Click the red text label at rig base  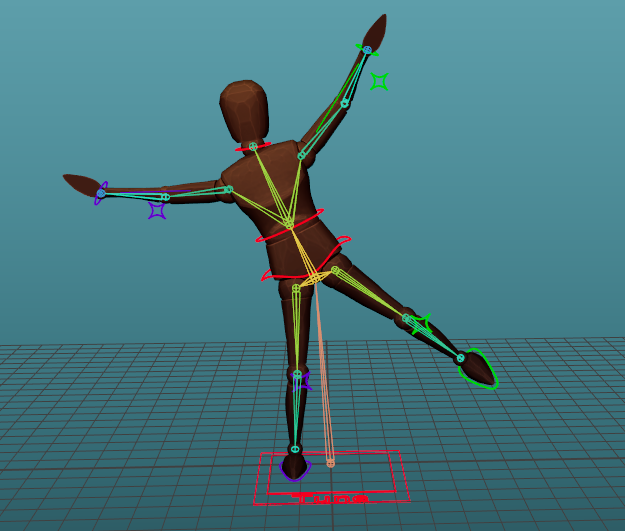(330, 497)
